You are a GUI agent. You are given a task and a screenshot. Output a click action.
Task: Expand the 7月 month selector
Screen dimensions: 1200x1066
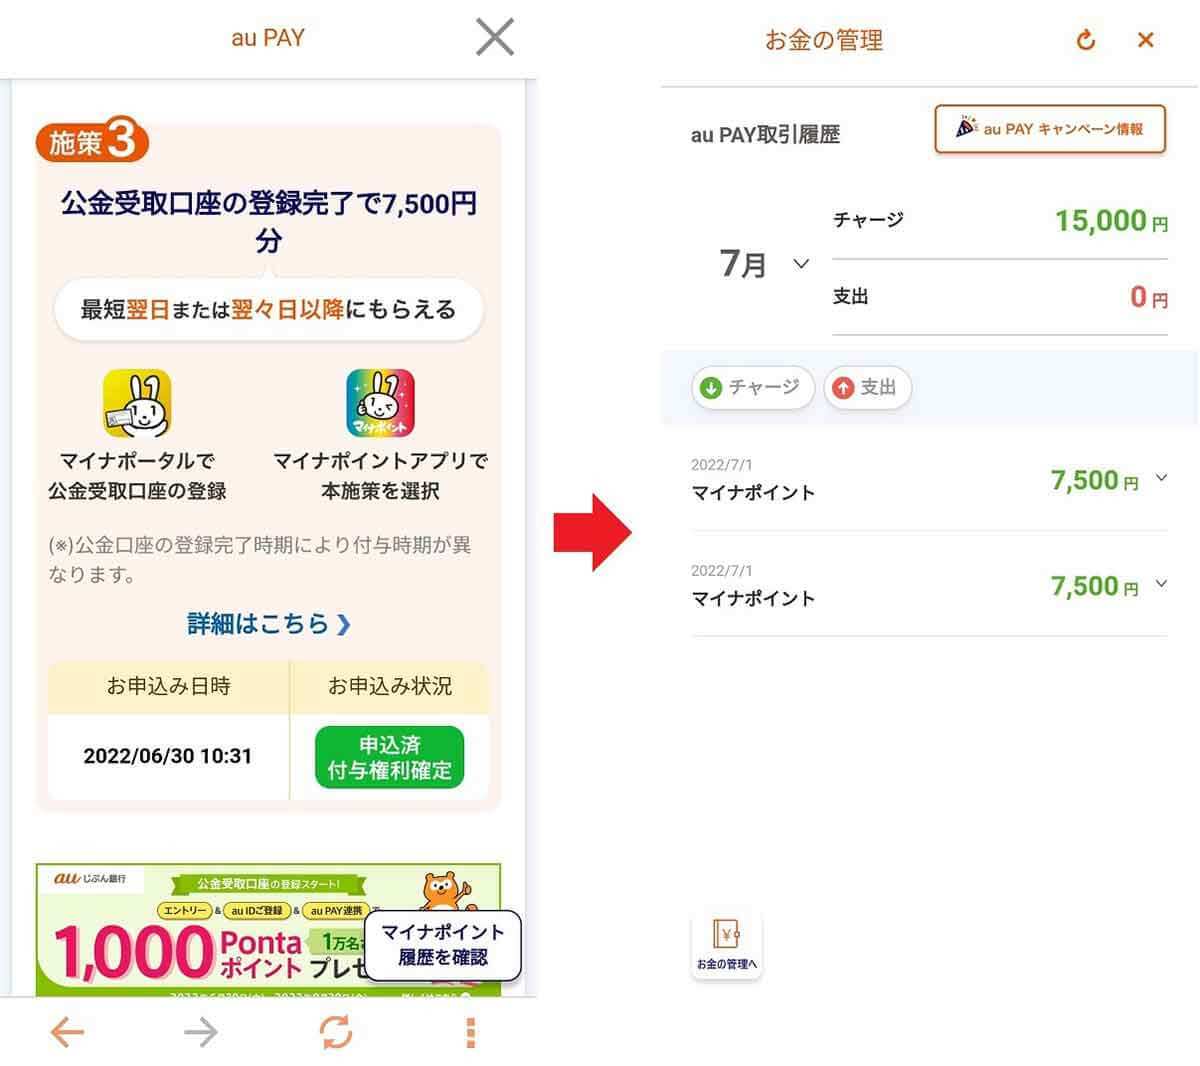(x=764, y=264)
